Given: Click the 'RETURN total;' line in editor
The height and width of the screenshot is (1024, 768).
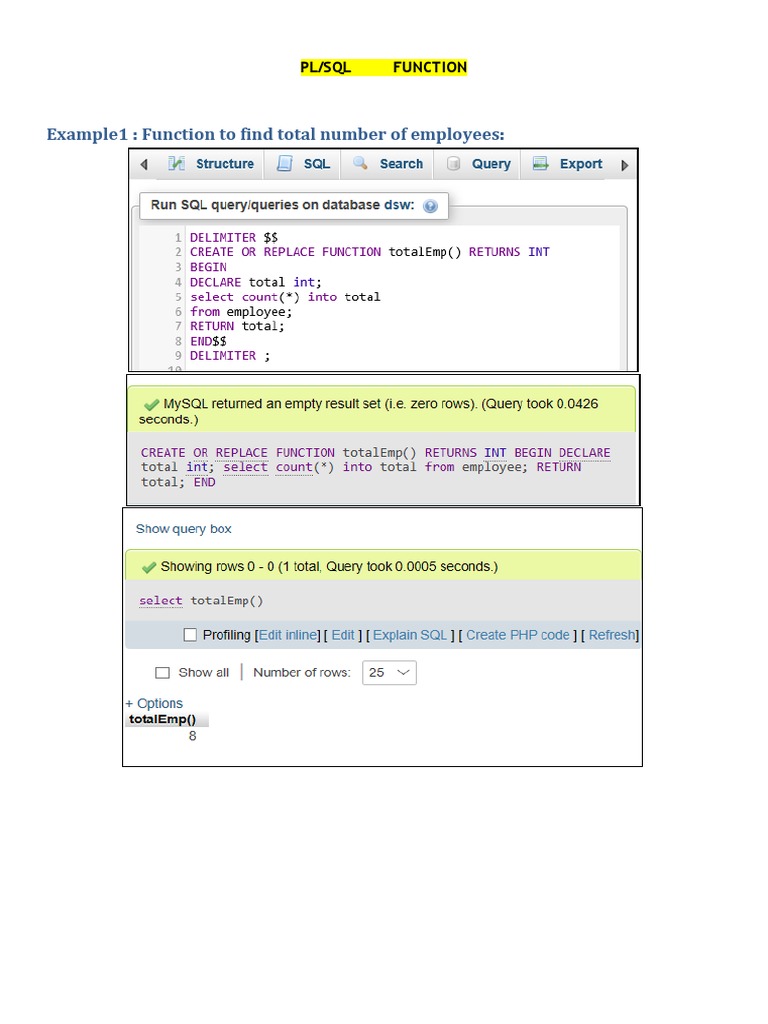Looking at the screenshot, I should 237,326.
